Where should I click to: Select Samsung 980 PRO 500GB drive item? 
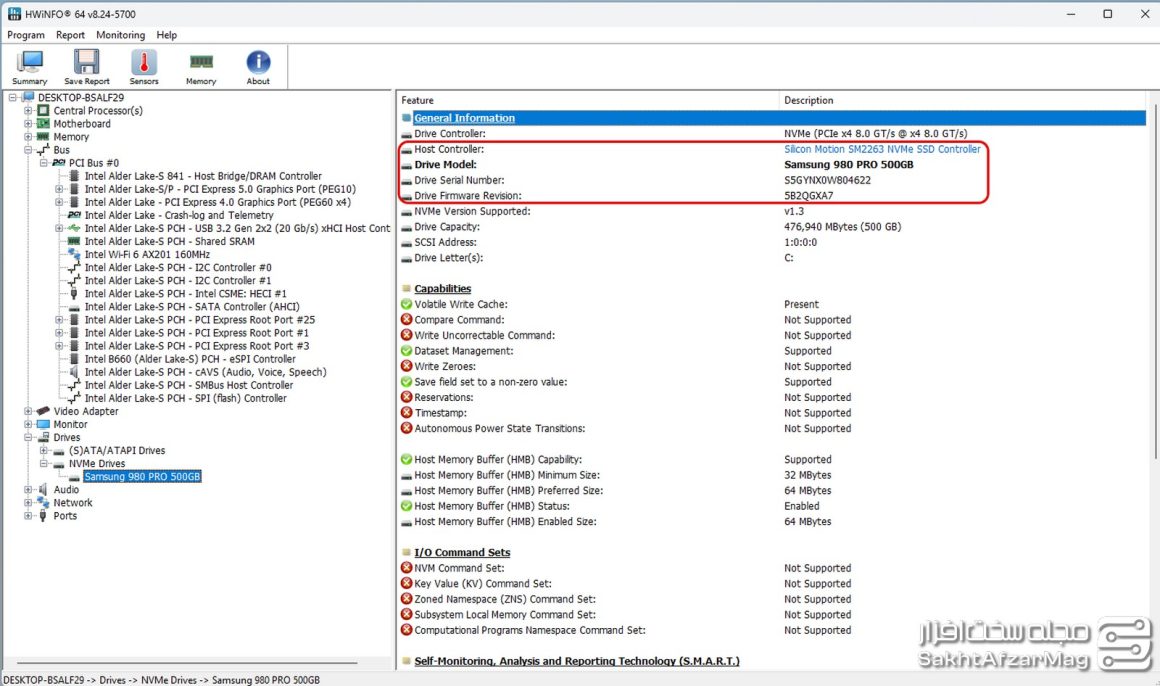tap(142, 477)
